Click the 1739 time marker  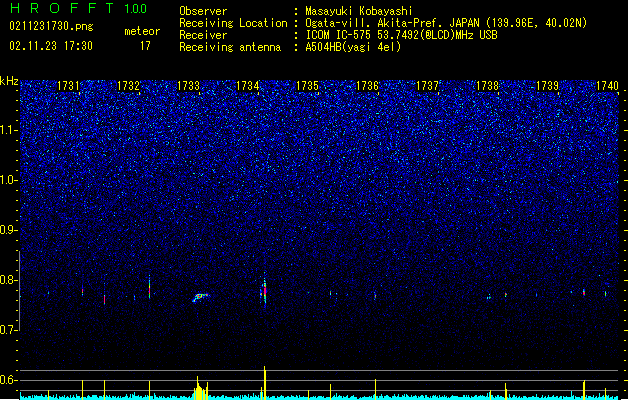coord(547,86)
